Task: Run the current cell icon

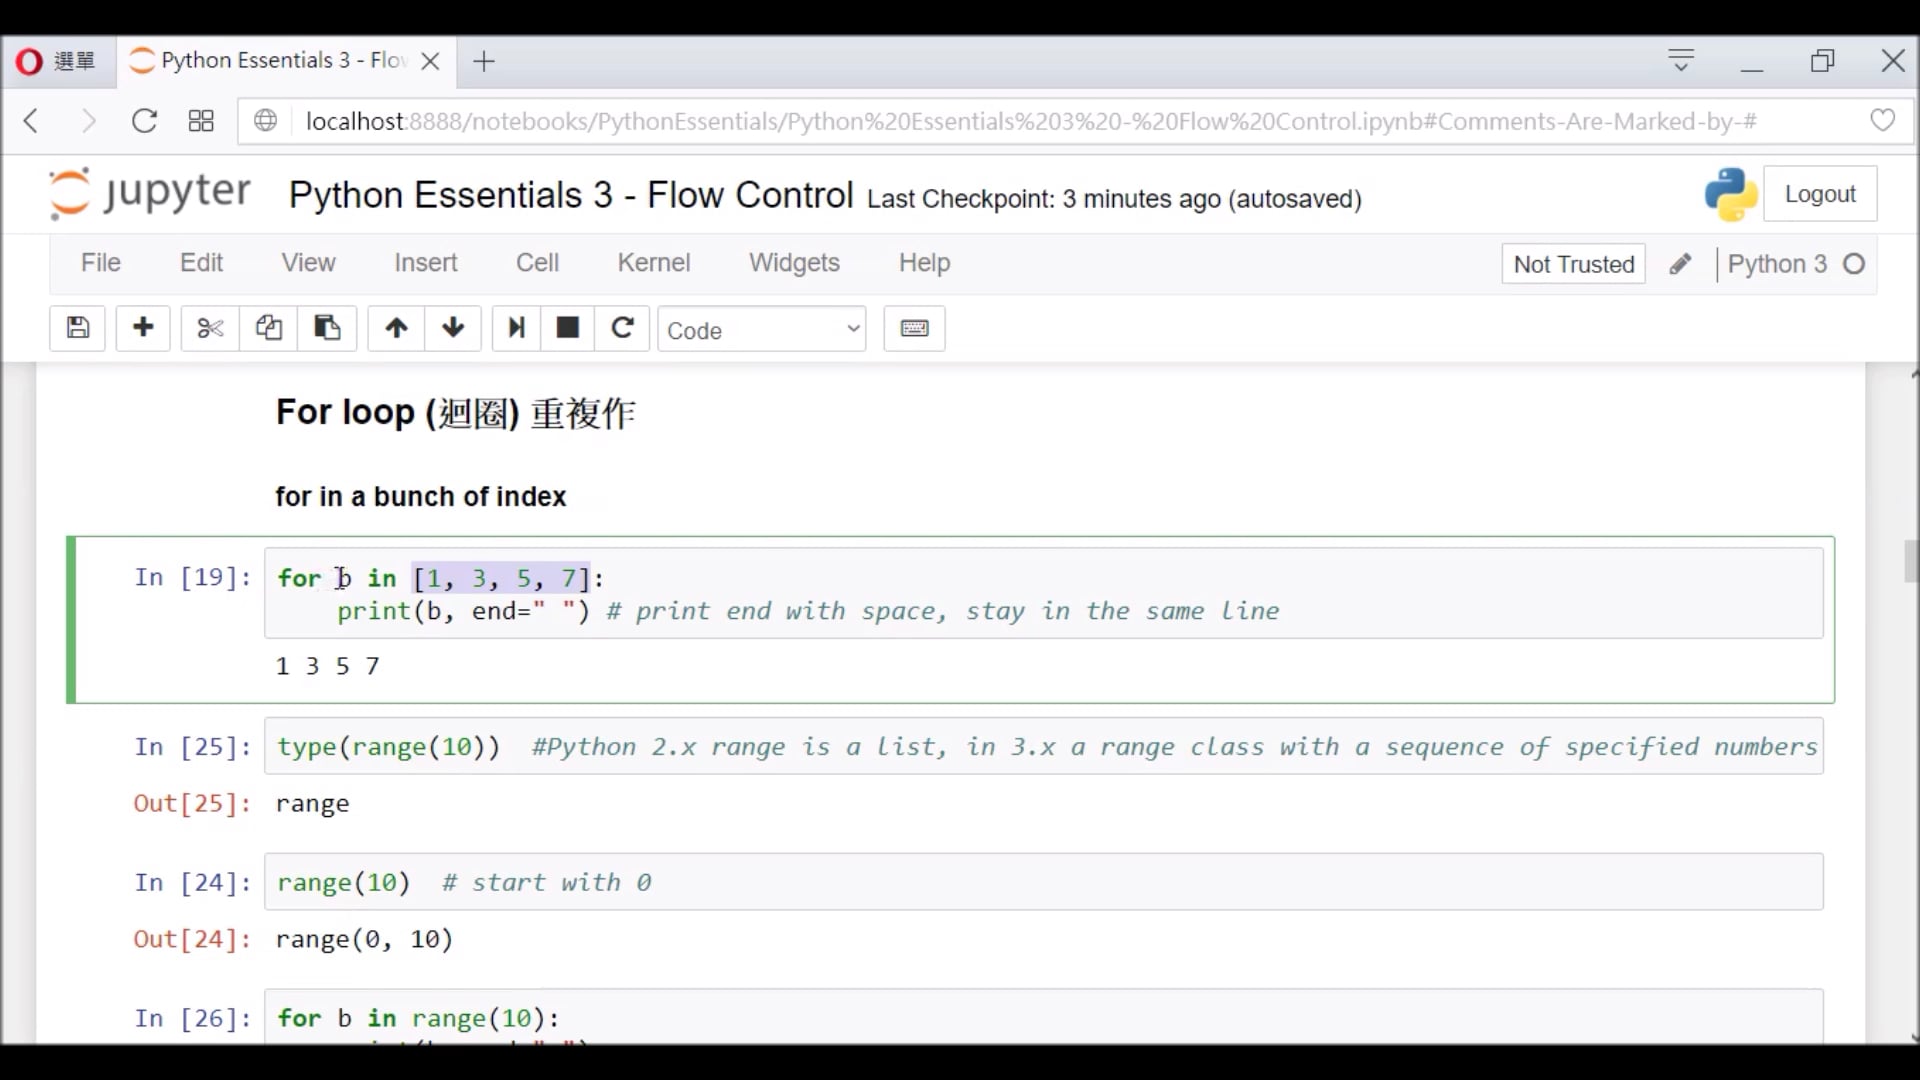Action: point(516,328)
